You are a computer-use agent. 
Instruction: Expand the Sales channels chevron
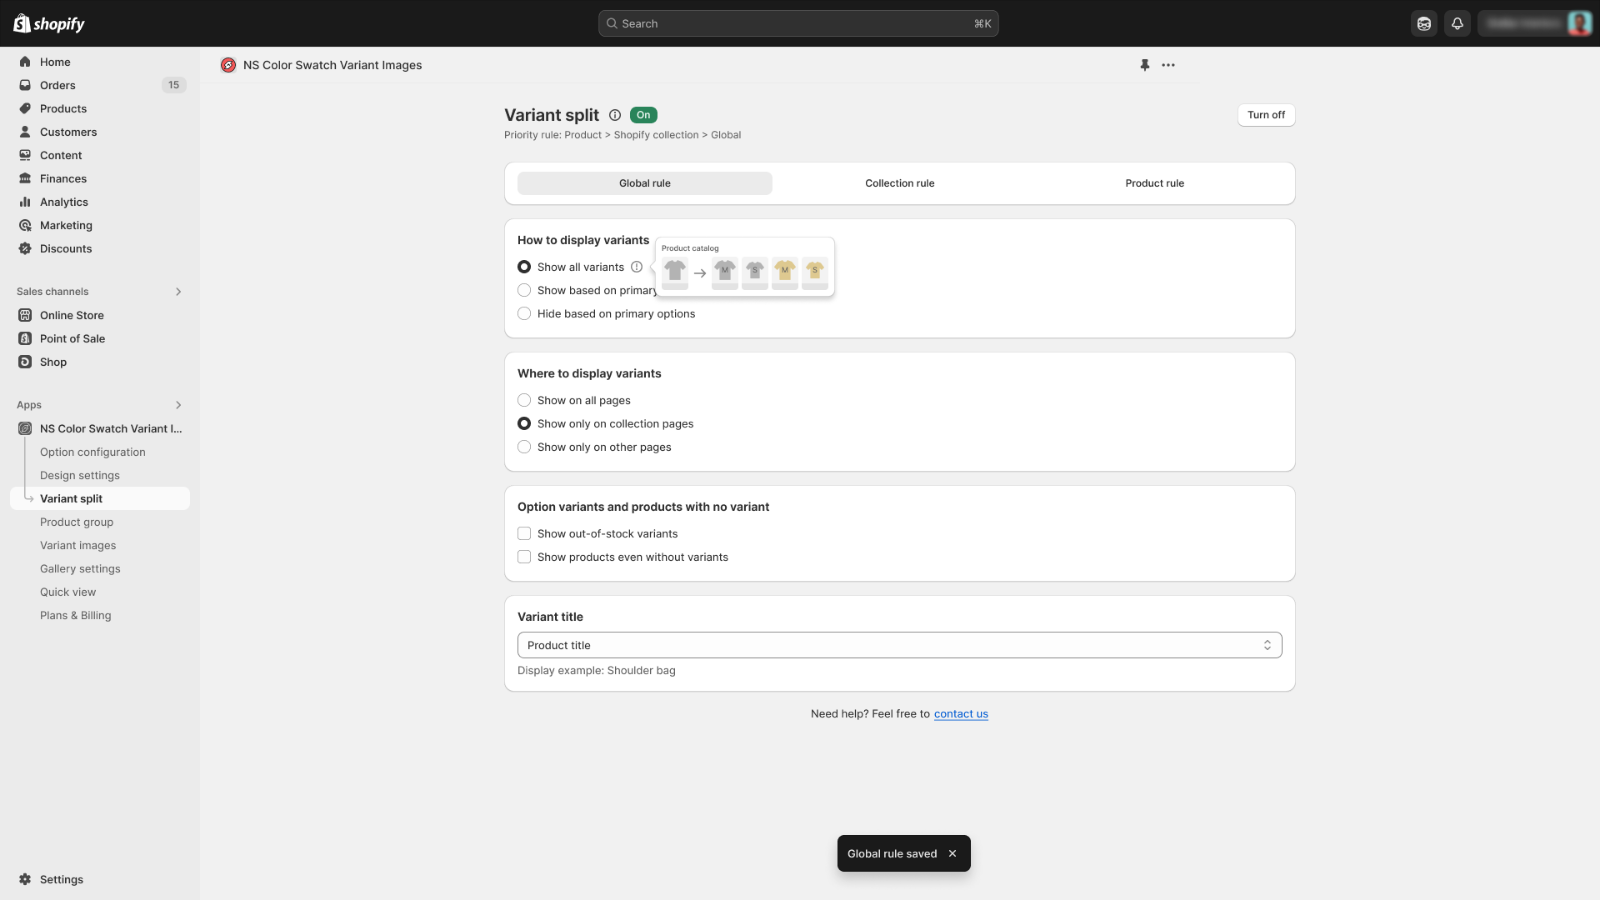179,292
